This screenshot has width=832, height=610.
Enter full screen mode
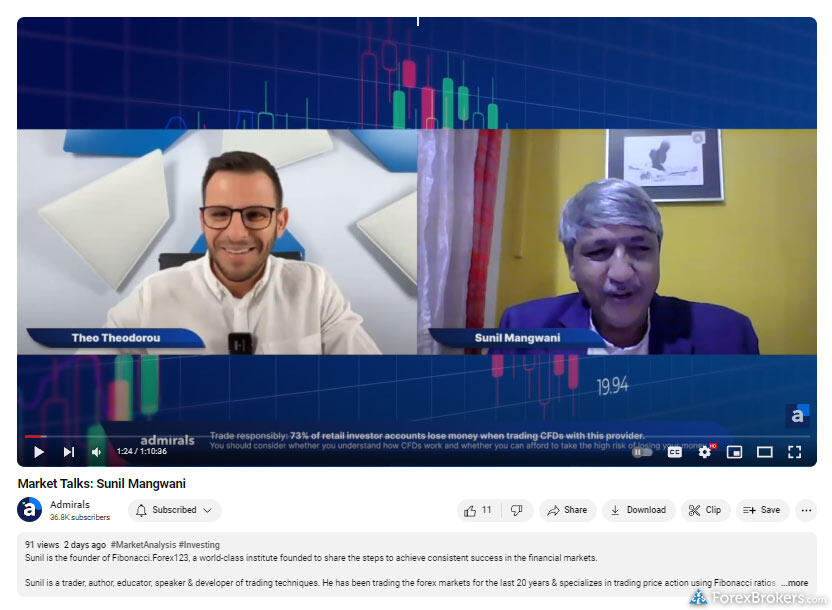794,452
